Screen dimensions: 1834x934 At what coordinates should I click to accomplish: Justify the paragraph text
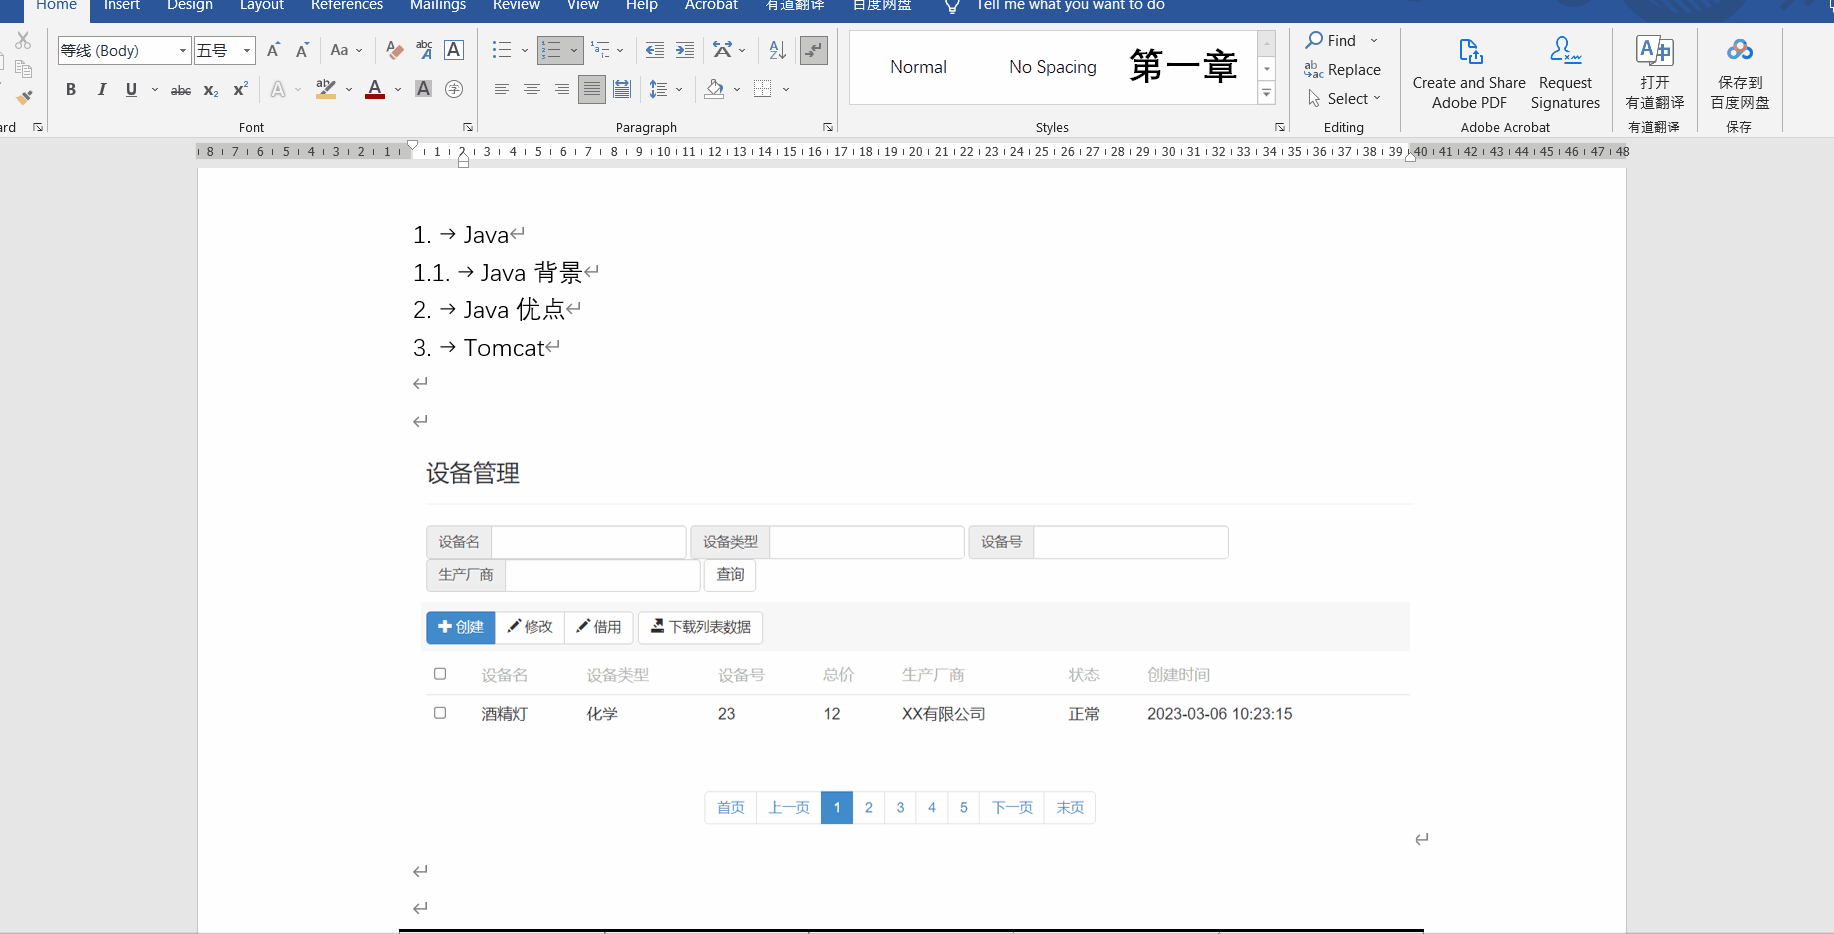pyautogui.click(x=592, y=90)
